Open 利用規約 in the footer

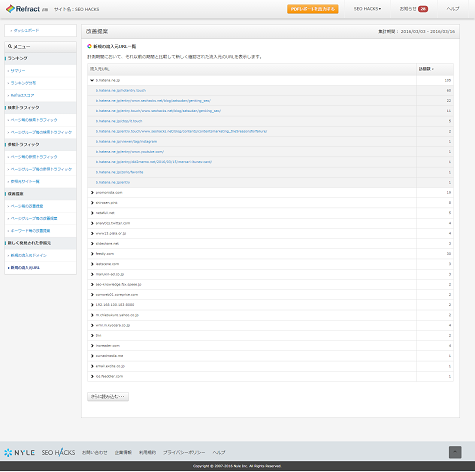147,452
